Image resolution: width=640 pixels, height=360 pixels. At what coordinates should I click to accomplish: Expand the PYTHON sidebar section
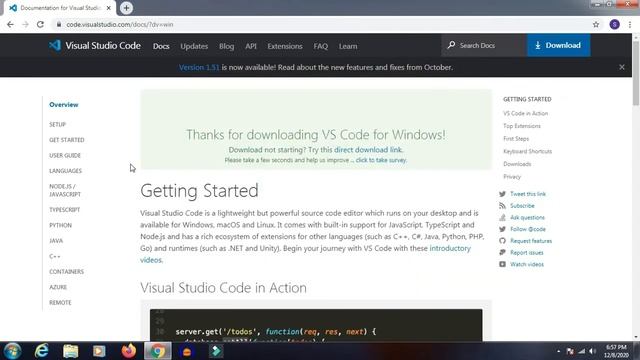[x=60, y=225]
